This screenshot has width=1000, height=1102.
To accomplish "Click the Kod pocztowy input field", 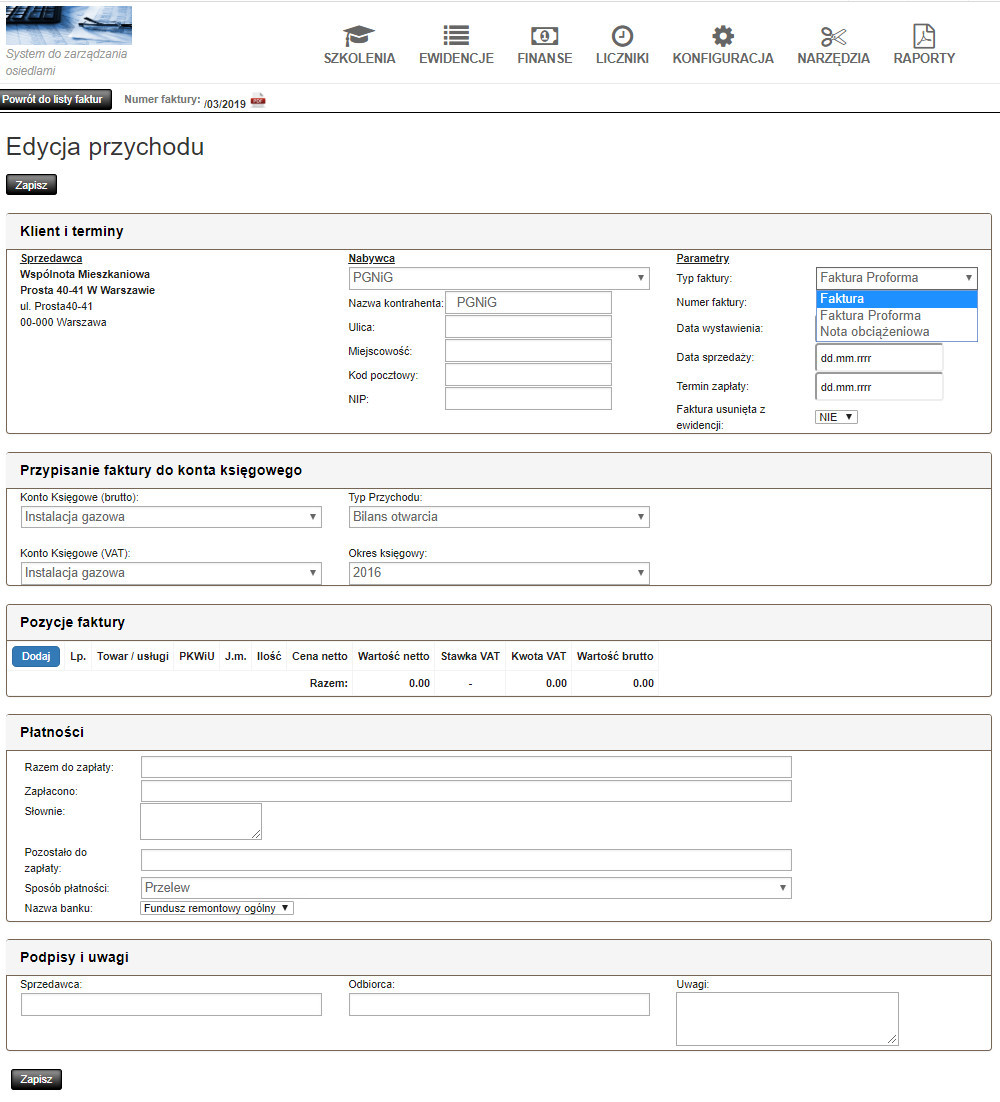I will [x=528, y=375].
